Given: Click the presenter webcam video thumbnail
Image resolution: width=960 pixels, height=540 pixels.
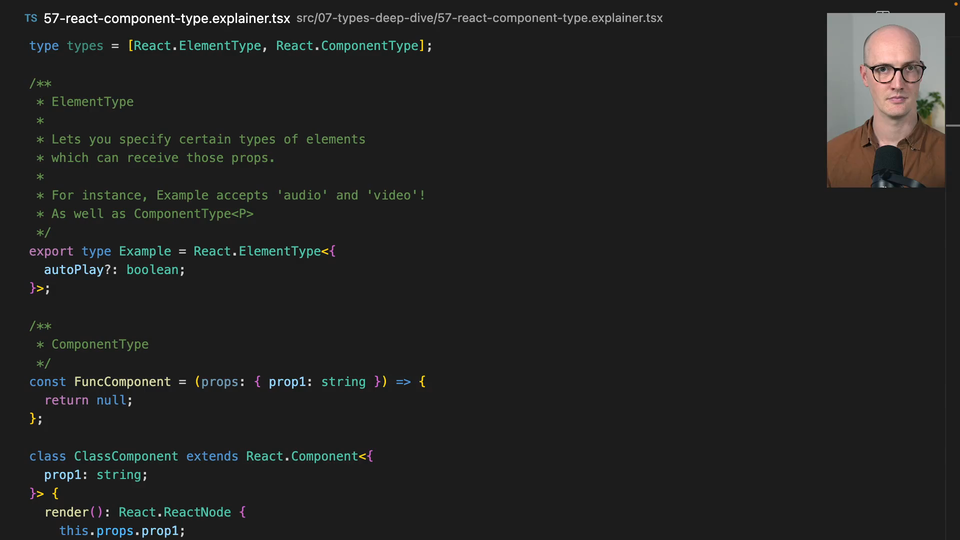Looking at the screenshot, I should tap(885, 100).
